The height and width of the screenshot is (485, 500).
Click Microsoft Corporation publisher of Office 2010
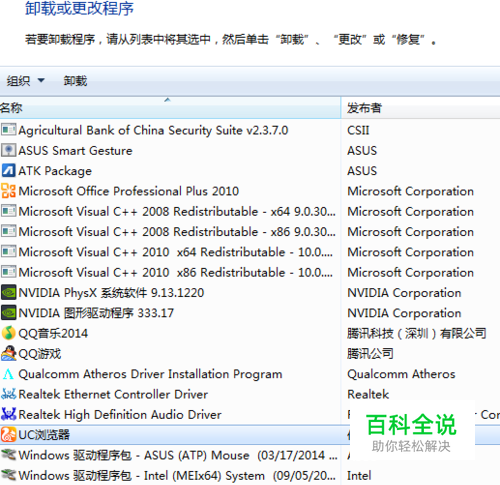point(410,191)
